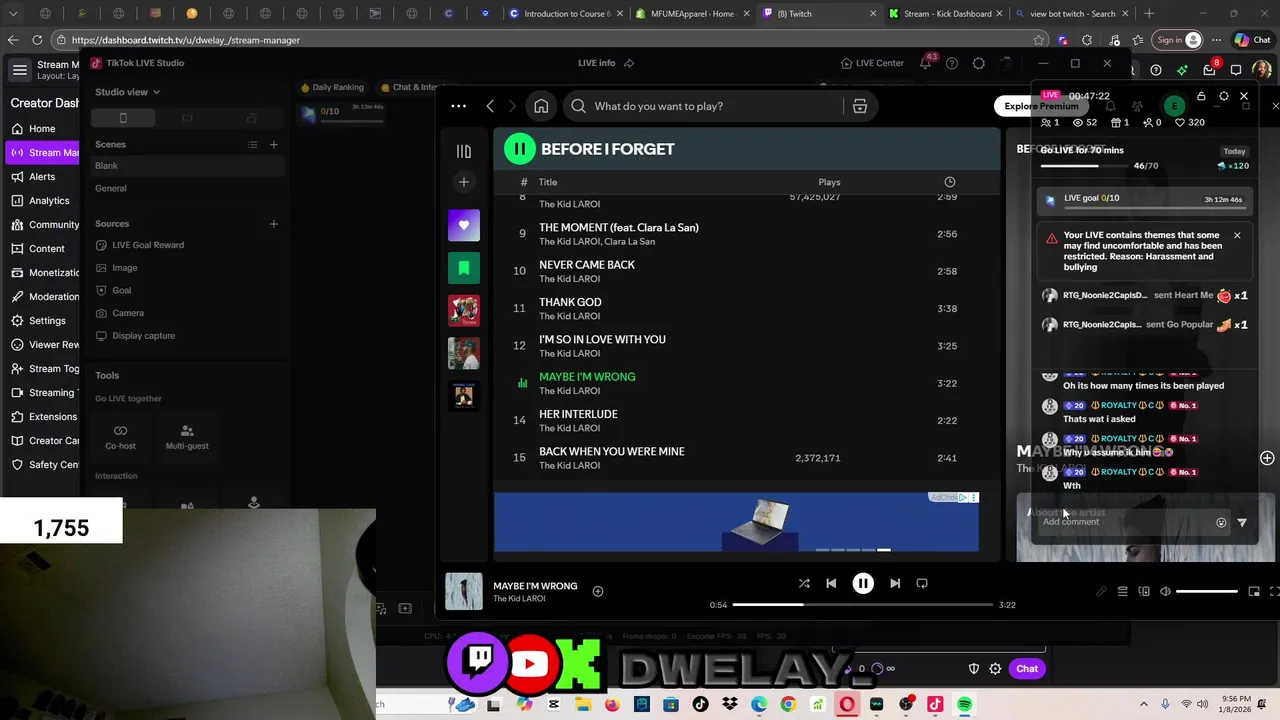Add Maybe I'm Wrong to Liked Songs
Viewport: 1280px width, 720px height.
click(598, 591)
